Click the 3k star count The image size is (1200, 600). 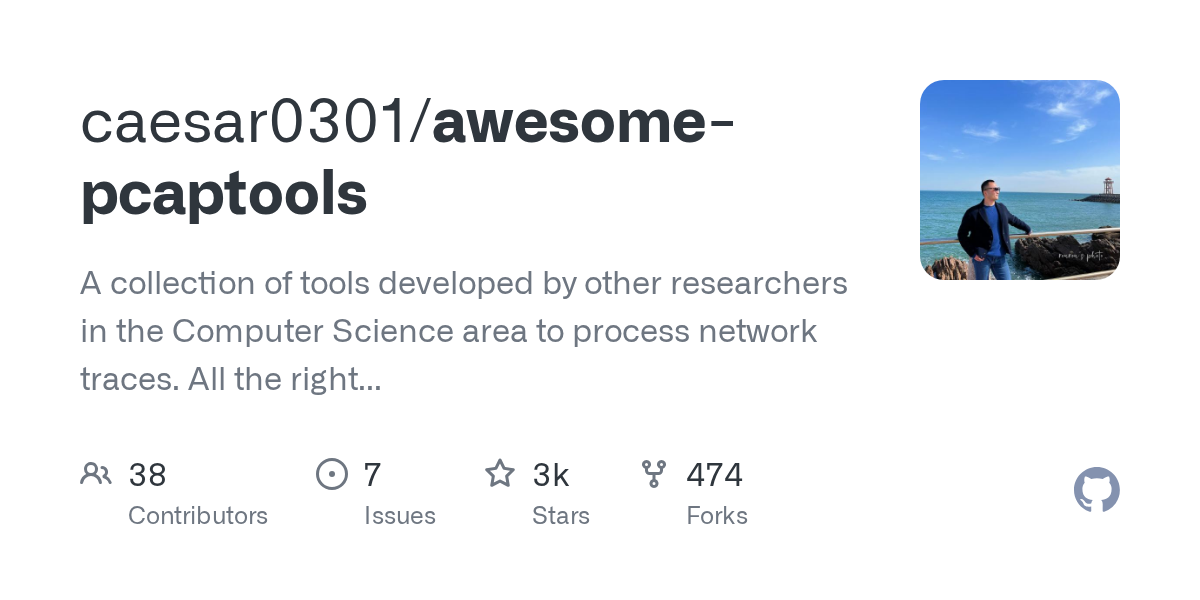coord(551,475)
